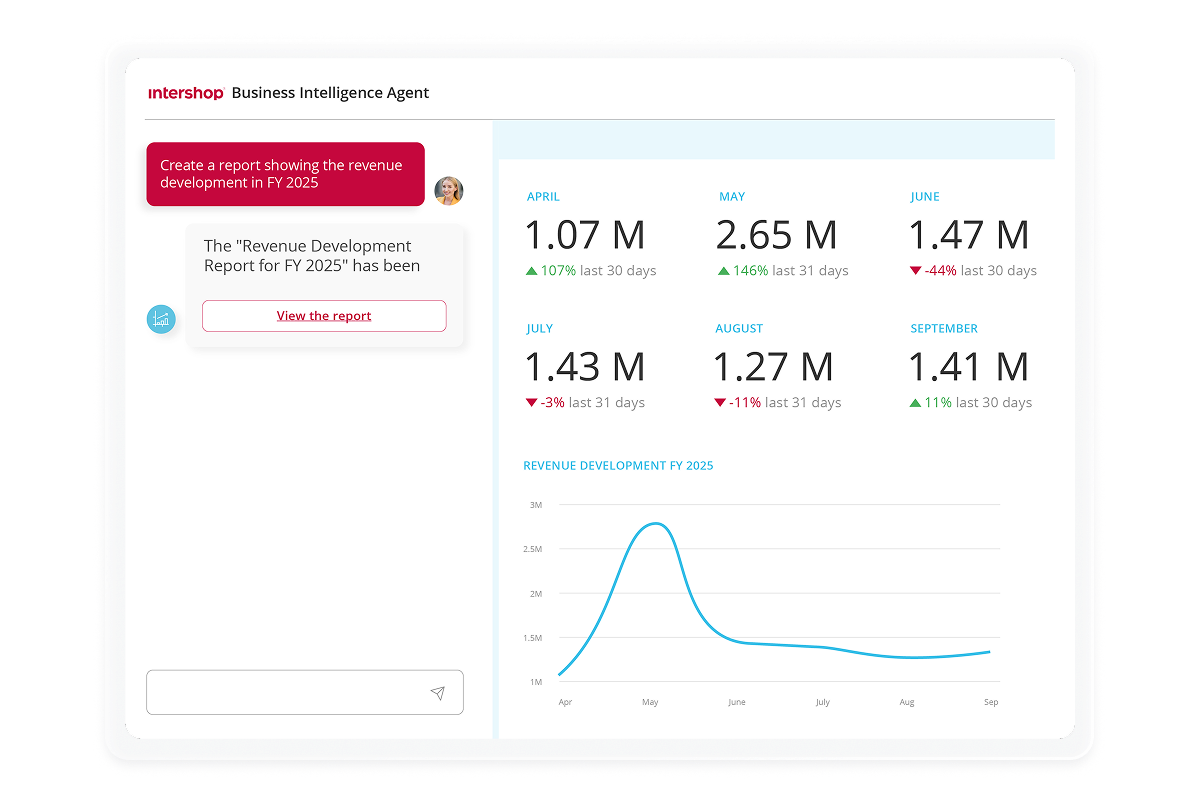Click the REVENUE DEVELOPMENT FY 2025 chart title
1200x800 pixels.
pos(618,466)
